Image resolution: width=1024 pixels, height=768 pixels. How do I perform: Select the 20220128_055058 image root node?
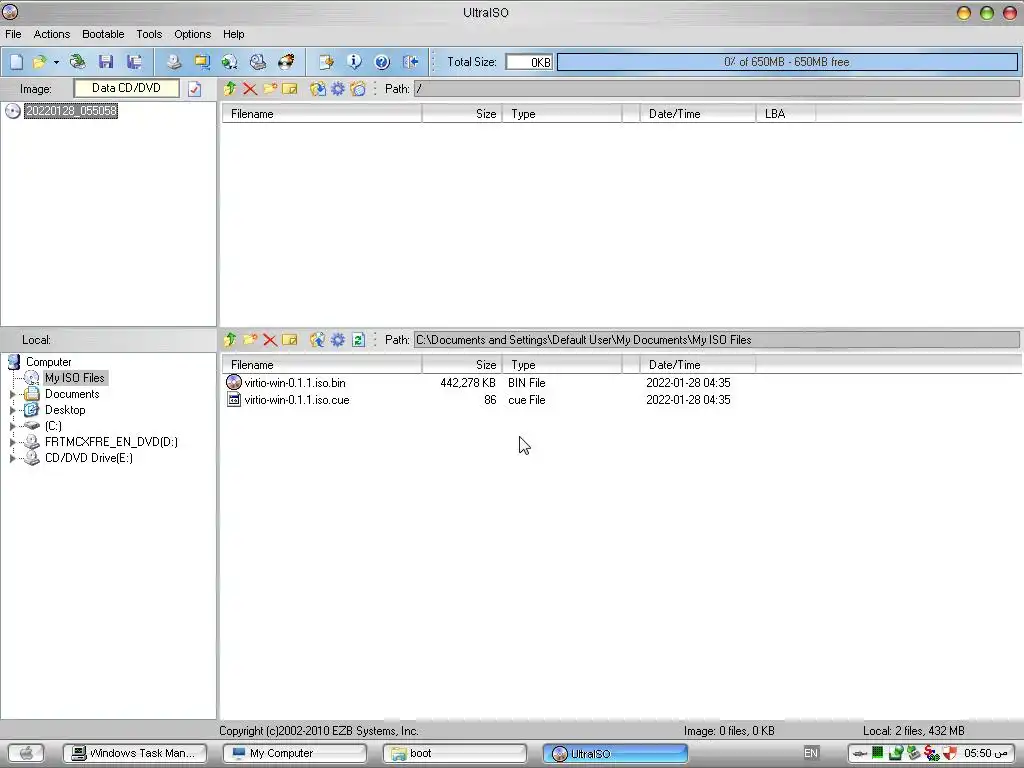(x=71, y=111)
